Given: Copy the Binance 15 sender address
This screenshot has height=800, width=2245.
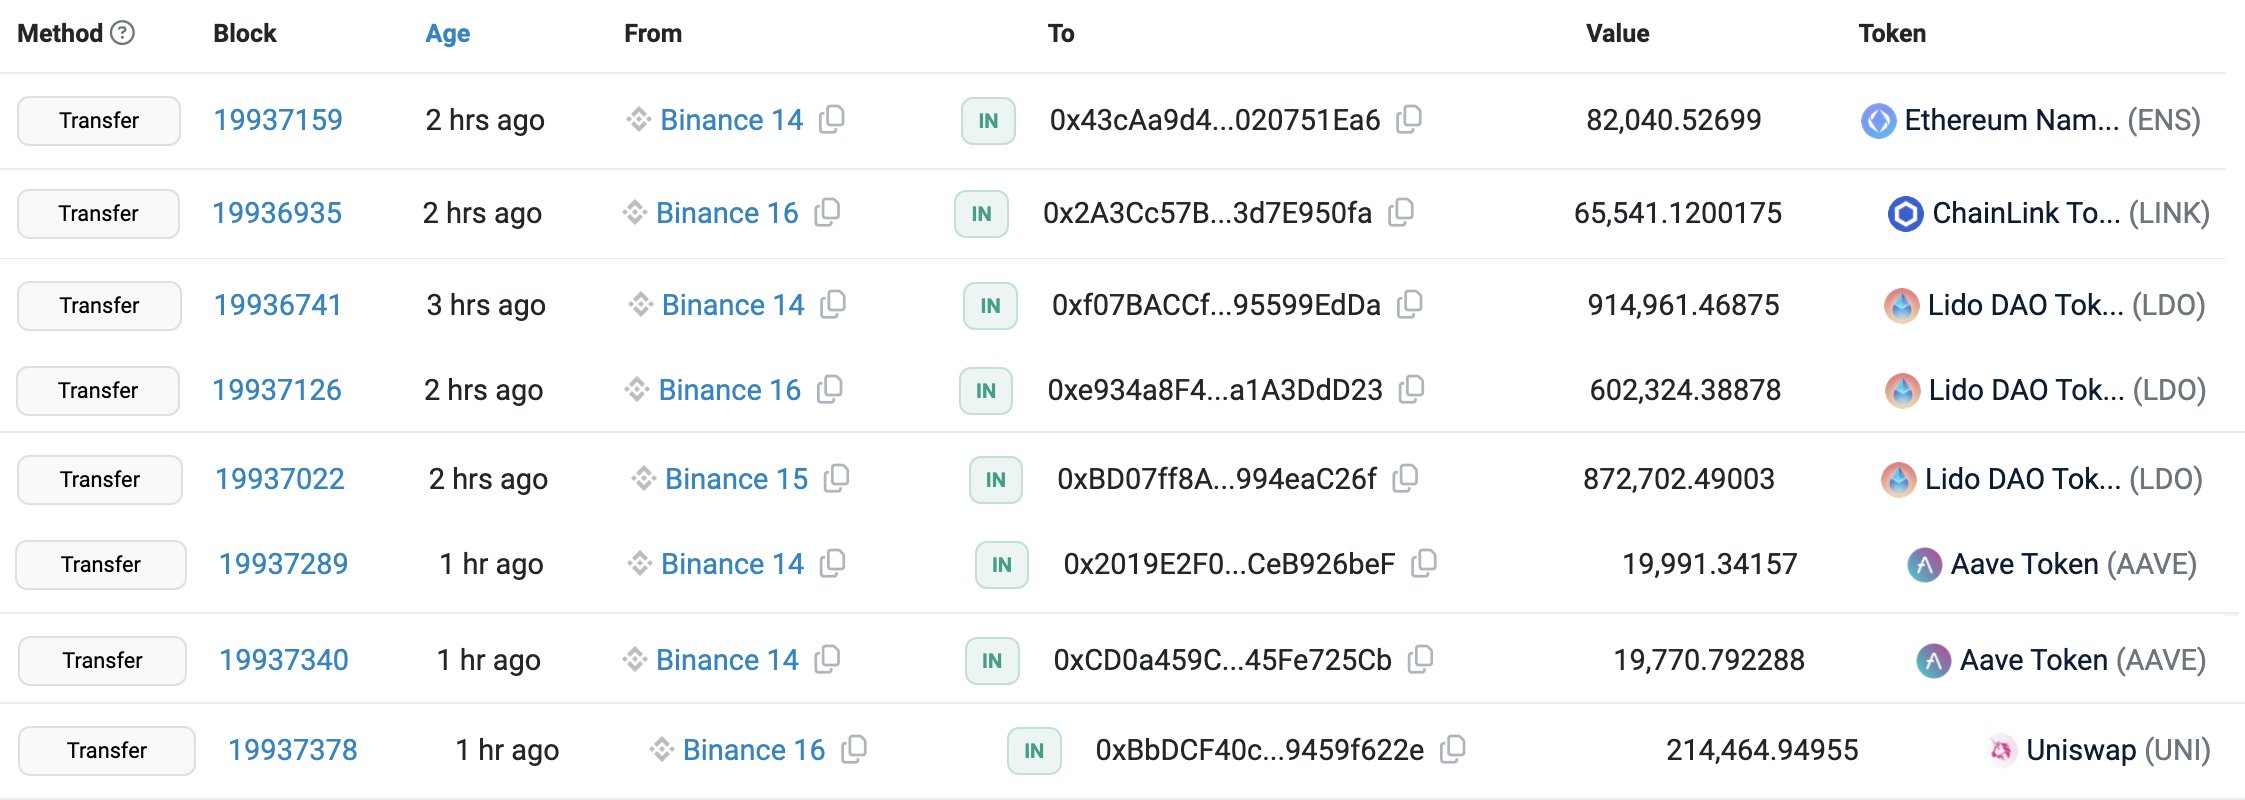Looking at the screenshot, I should tap(836, 479).
